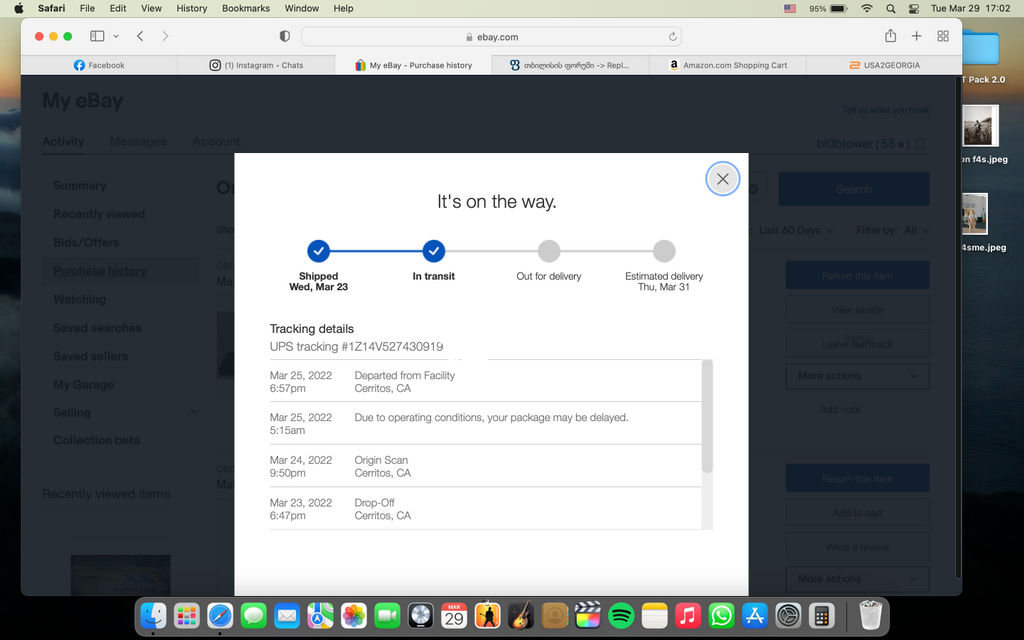The image size is (1024, 640).
Task: Open the Trash in the dock
Action: [x=870, y=616]
